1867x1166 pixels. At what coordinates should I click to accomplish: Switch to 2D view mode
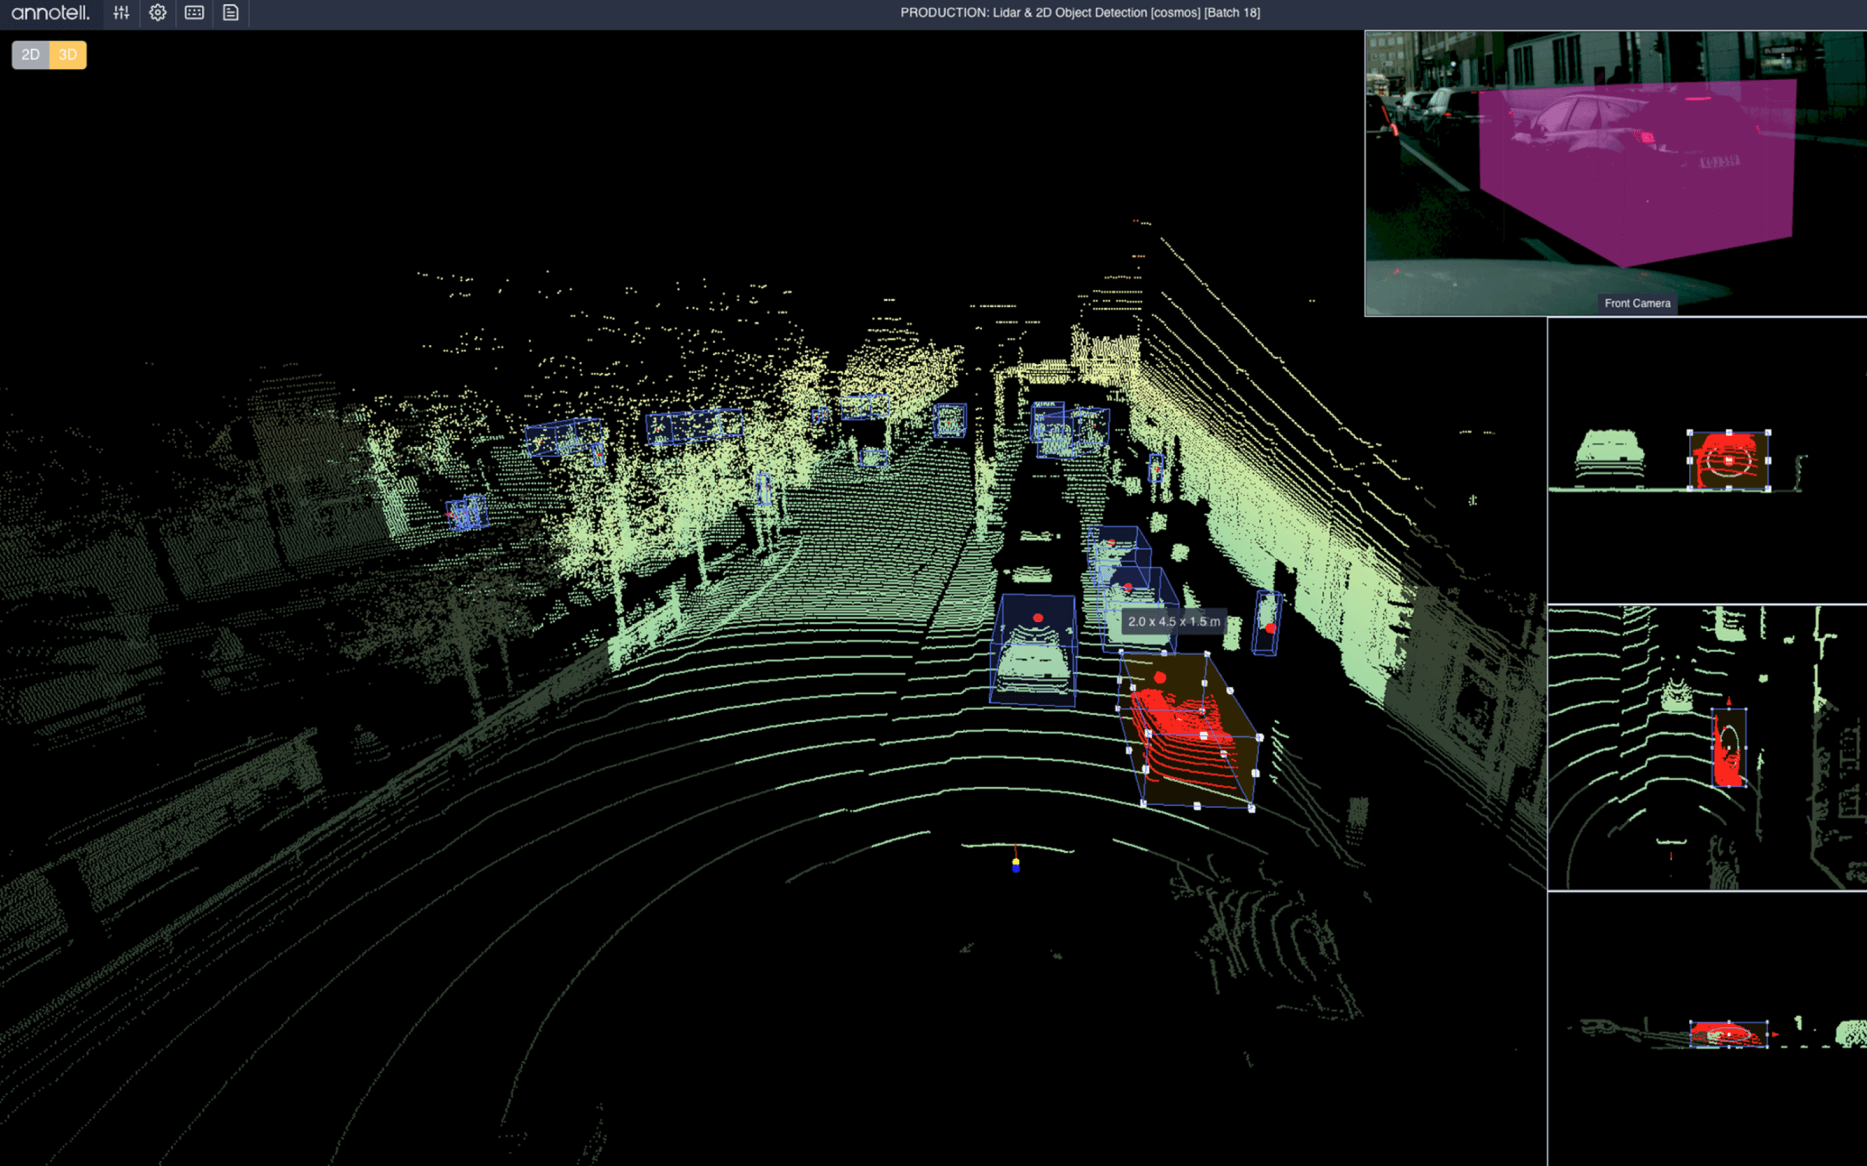point(30,55)
